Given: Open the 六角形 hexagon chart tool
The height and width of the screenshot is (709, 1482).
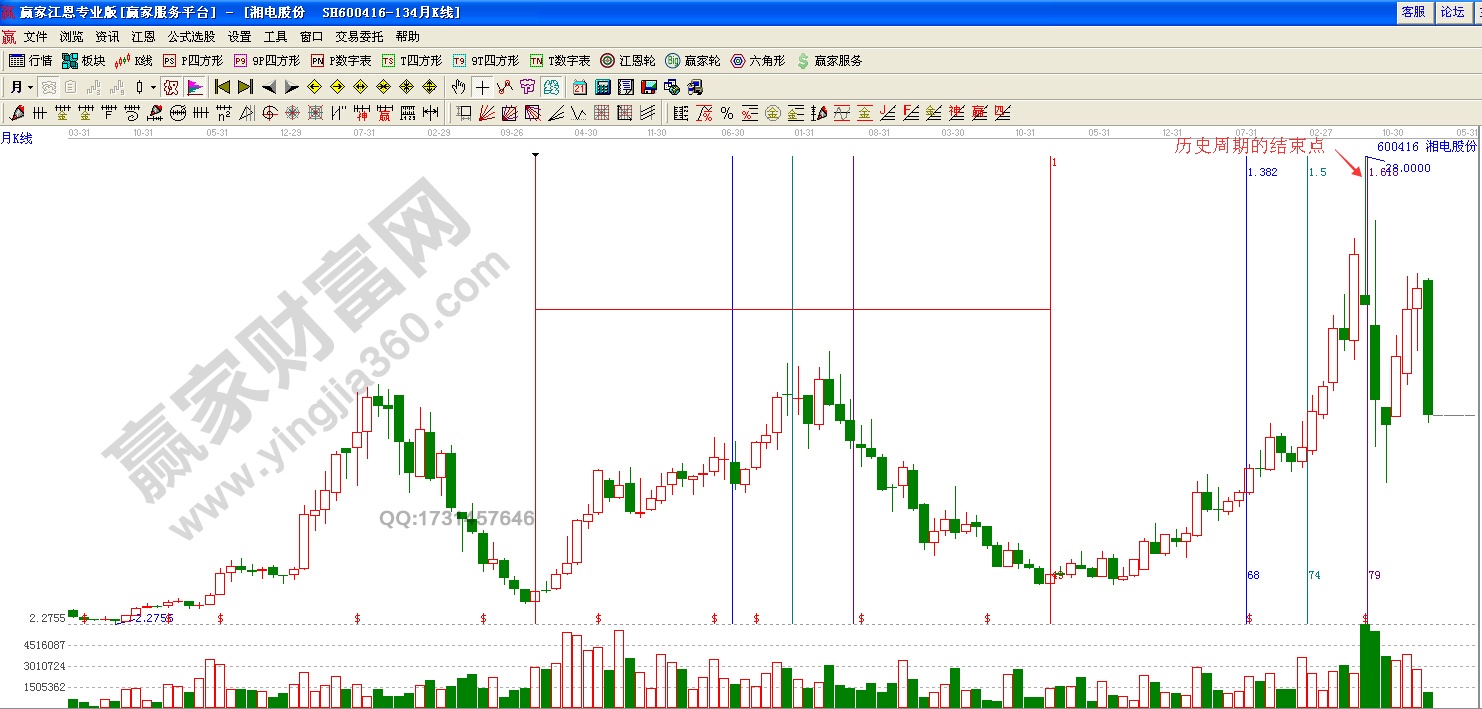Looking at the screenshot, I should pos(757,61).
